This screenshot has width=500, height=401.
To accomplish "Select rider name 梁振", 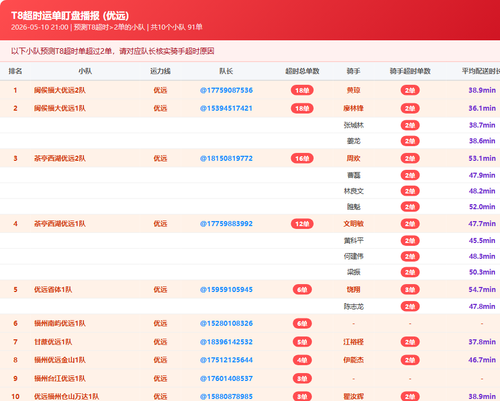I will pos(354,272).
